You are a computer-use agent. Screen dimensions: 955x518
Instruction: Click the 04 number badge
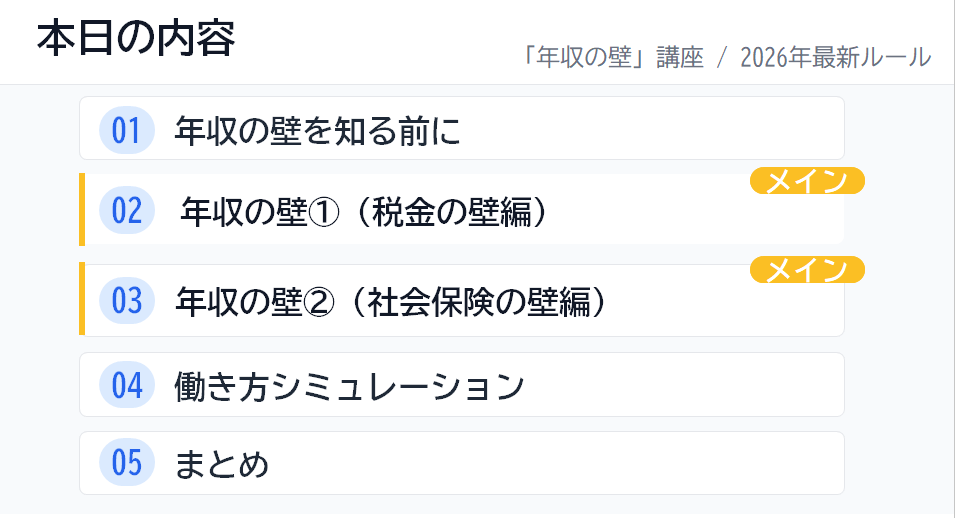point(127,385)
